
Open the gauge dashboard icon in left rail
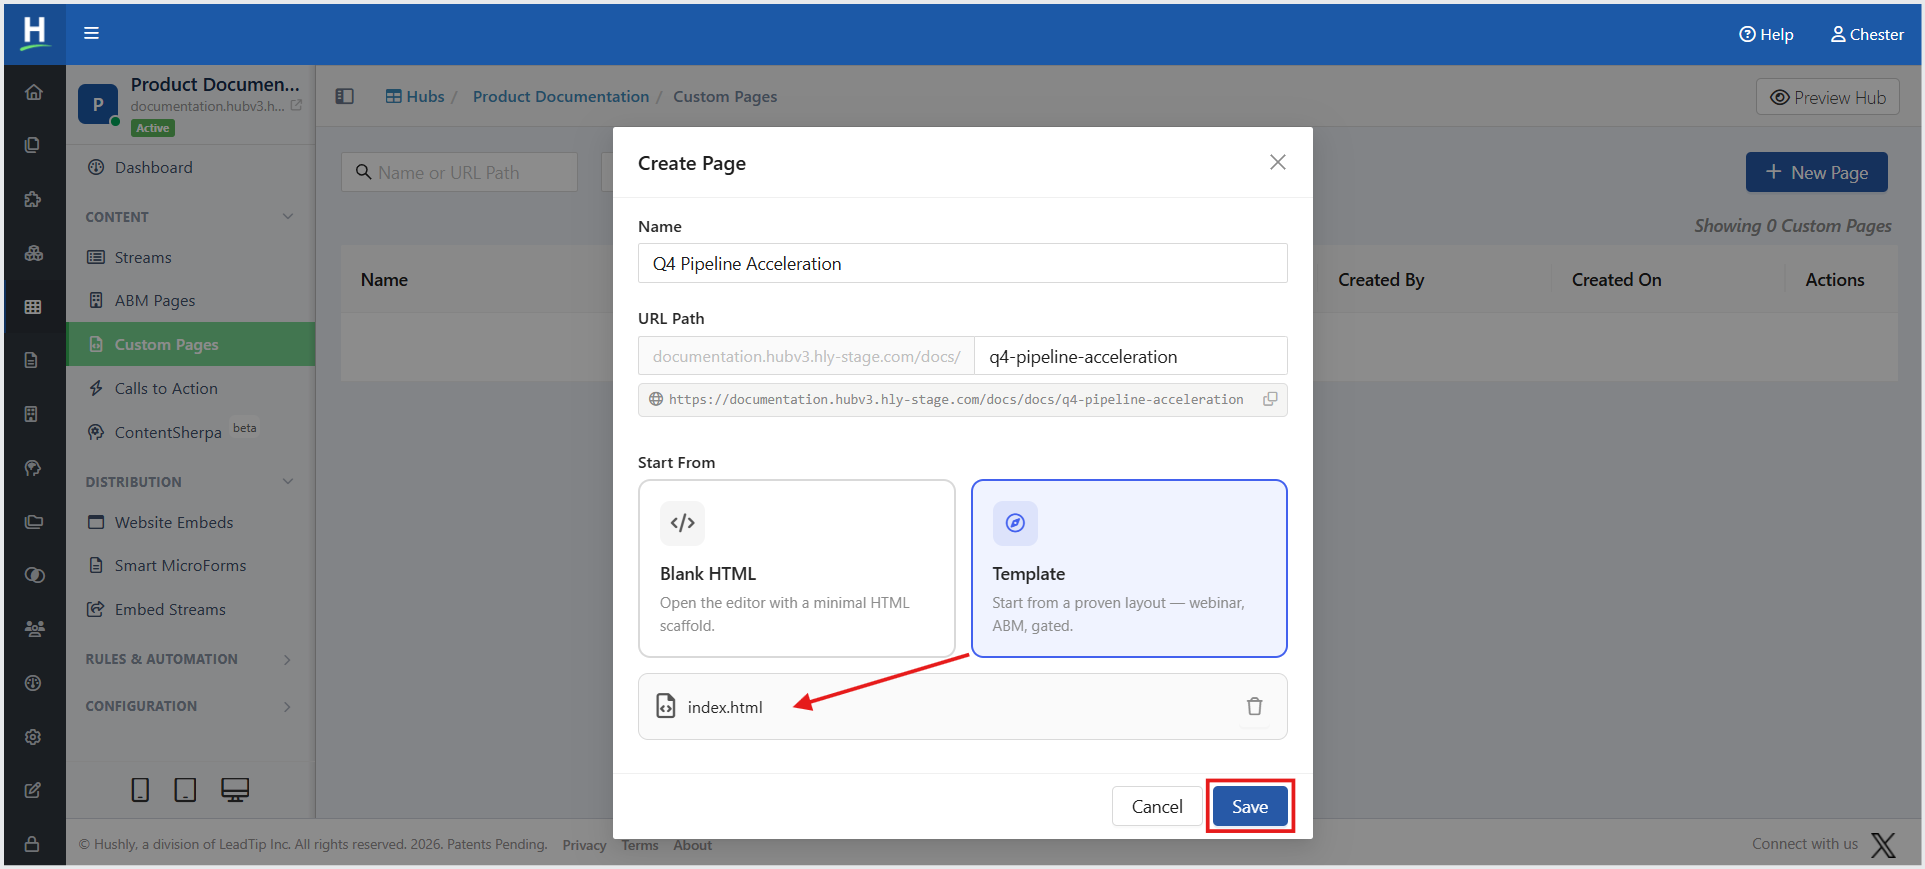click(33, 683)
